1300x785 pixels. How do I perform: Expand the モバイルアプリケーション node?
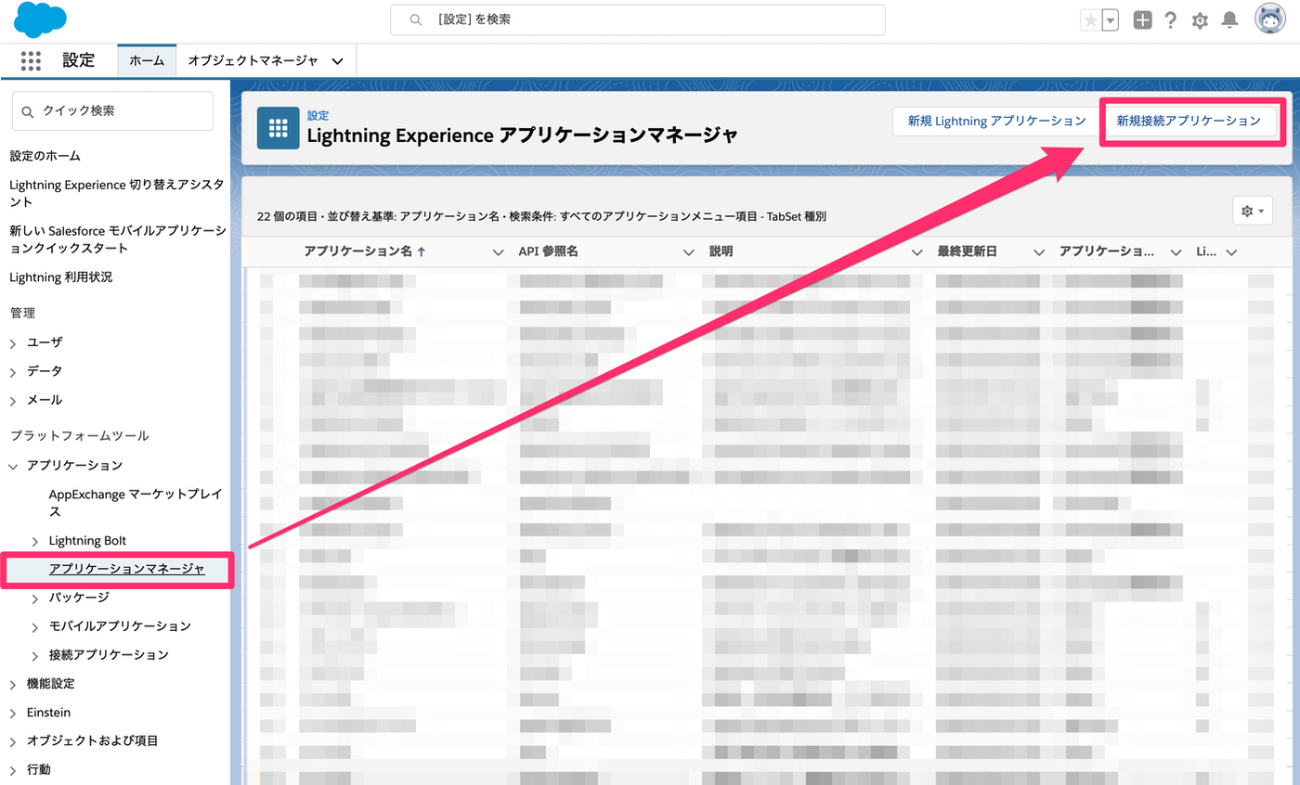[35, 627]
